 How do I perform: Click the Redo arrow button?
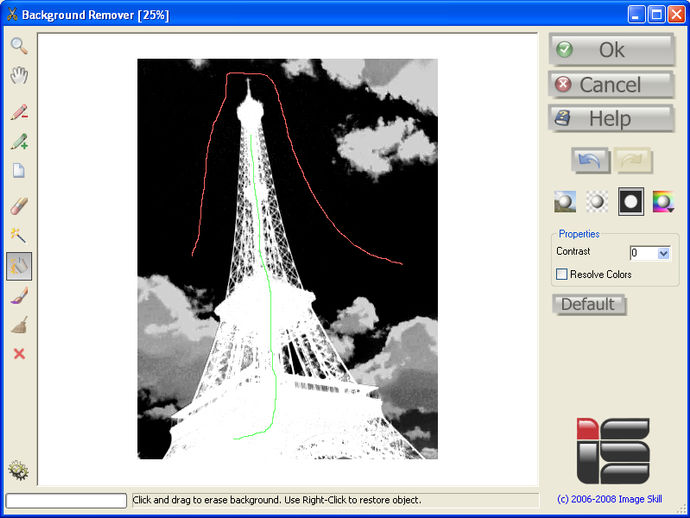(x=633, y=160)
